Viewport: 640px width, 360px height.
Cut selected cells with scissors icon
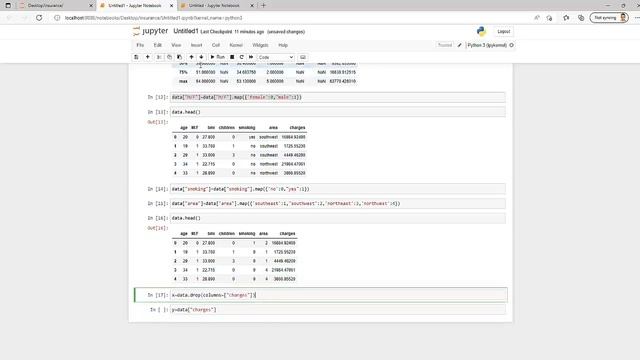point(159,57)
